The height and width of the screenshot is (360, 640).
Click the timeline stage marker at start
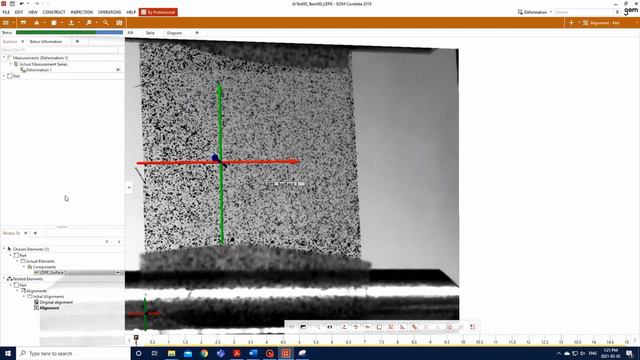coord(136,338)
